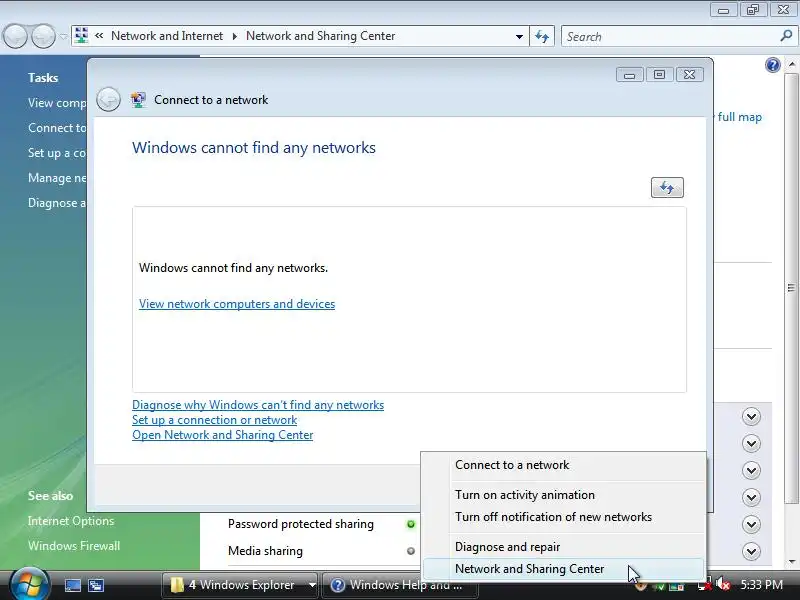This screenshot has width=800, height=600.
Task: Open Network and Sharing Center menu entry
Action: pos(563,569)
